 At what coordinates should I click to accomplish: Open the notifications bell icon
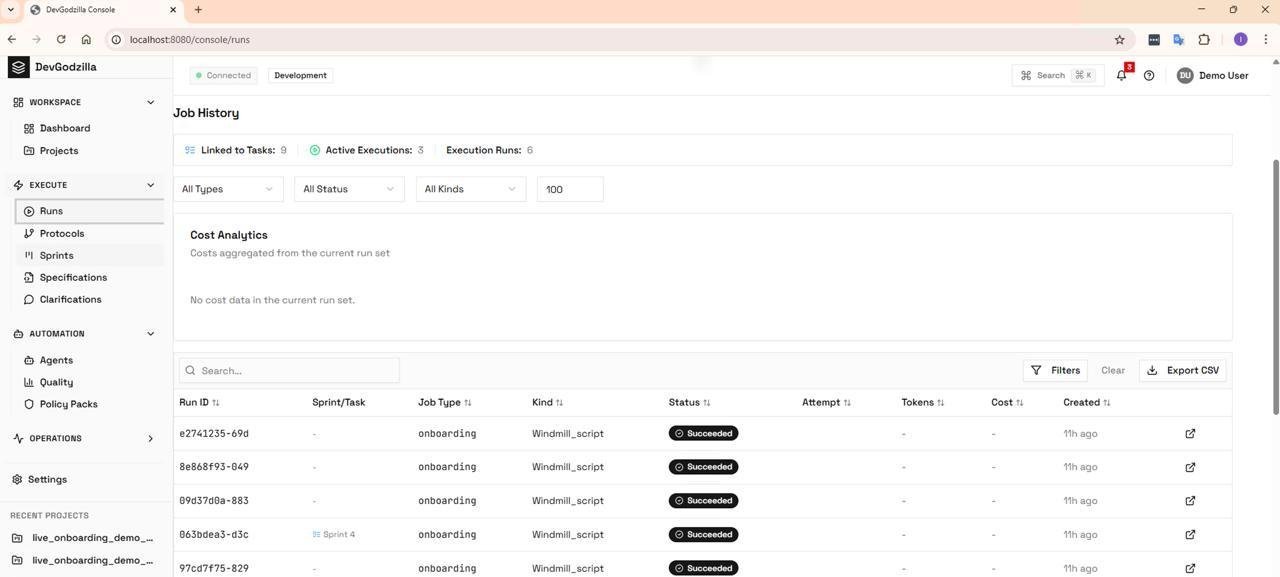pos(1121,76)
